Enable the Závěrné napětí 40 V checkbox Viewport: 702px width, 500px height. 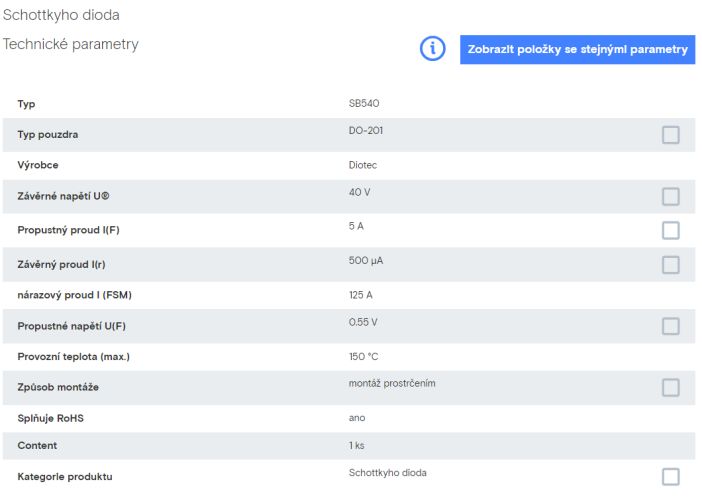click(671, 197)
